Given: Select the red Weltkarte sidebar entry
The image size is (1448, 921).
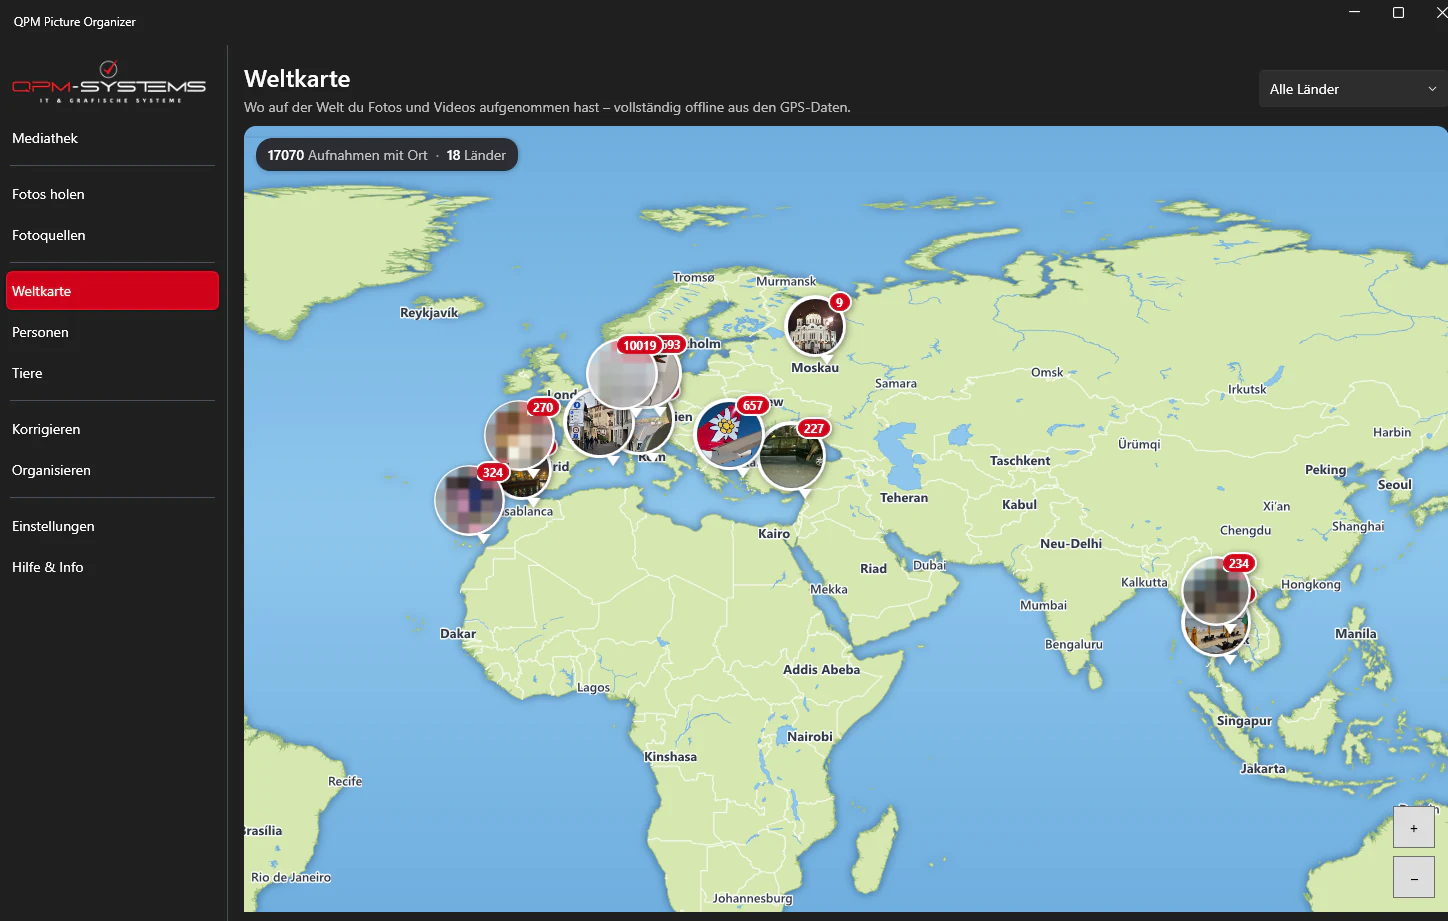Looking at the screenshot, I should 112,291.
